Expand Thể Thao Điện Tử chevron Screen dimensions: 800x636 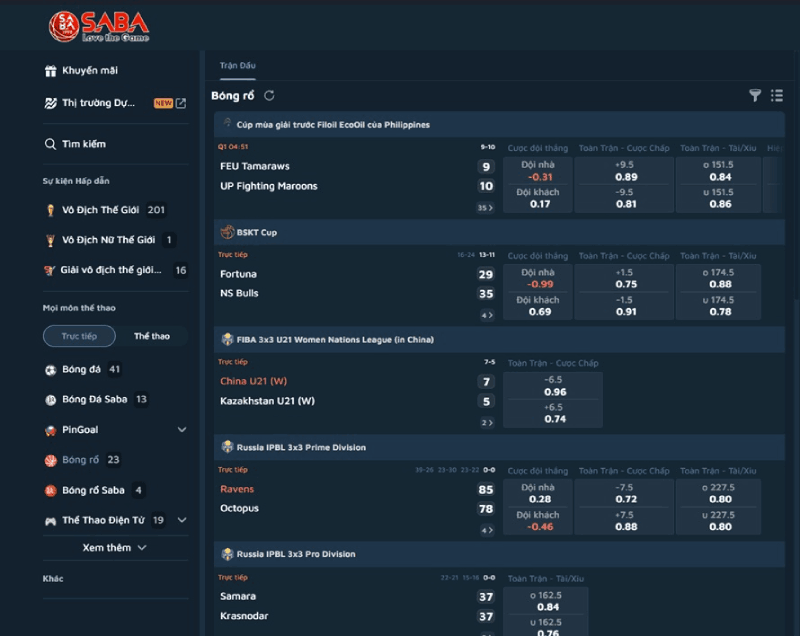pyautogui.click(x=182, y=520)
